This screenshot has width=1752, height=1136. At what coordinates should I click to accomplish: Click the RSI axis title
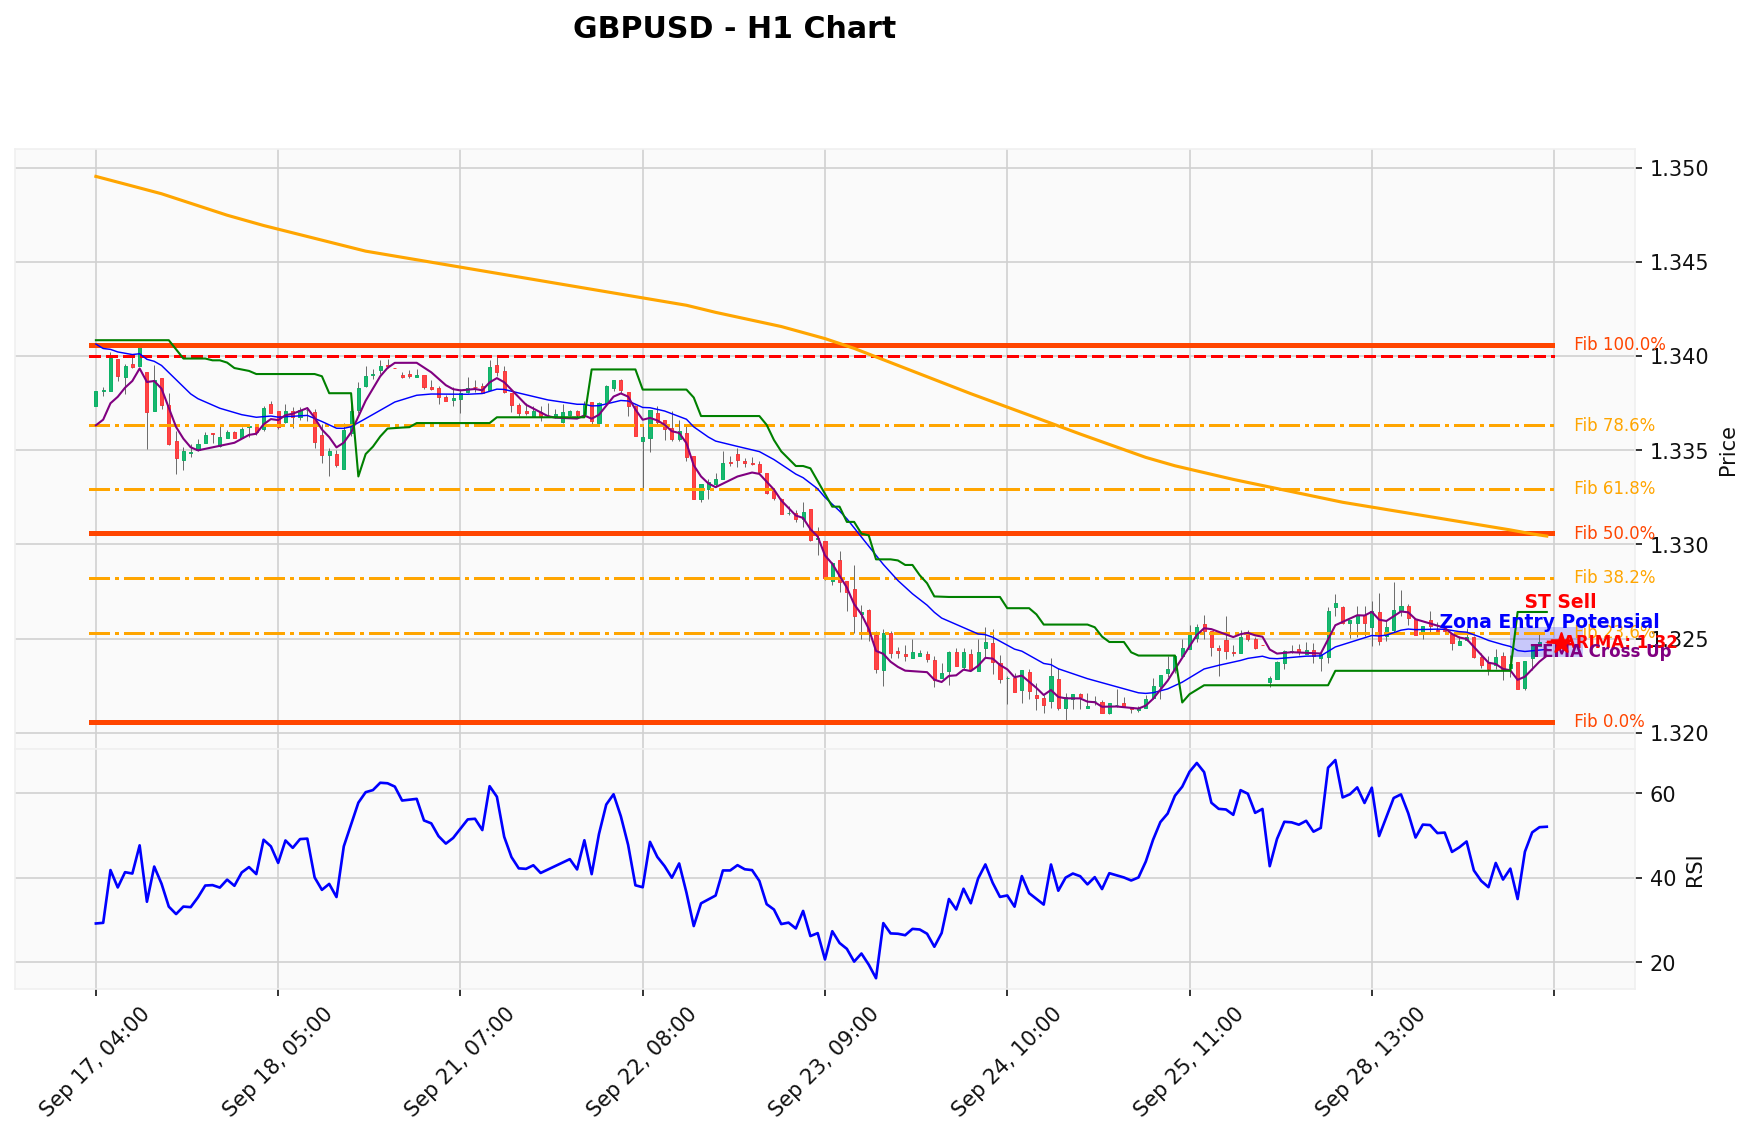1694,871
